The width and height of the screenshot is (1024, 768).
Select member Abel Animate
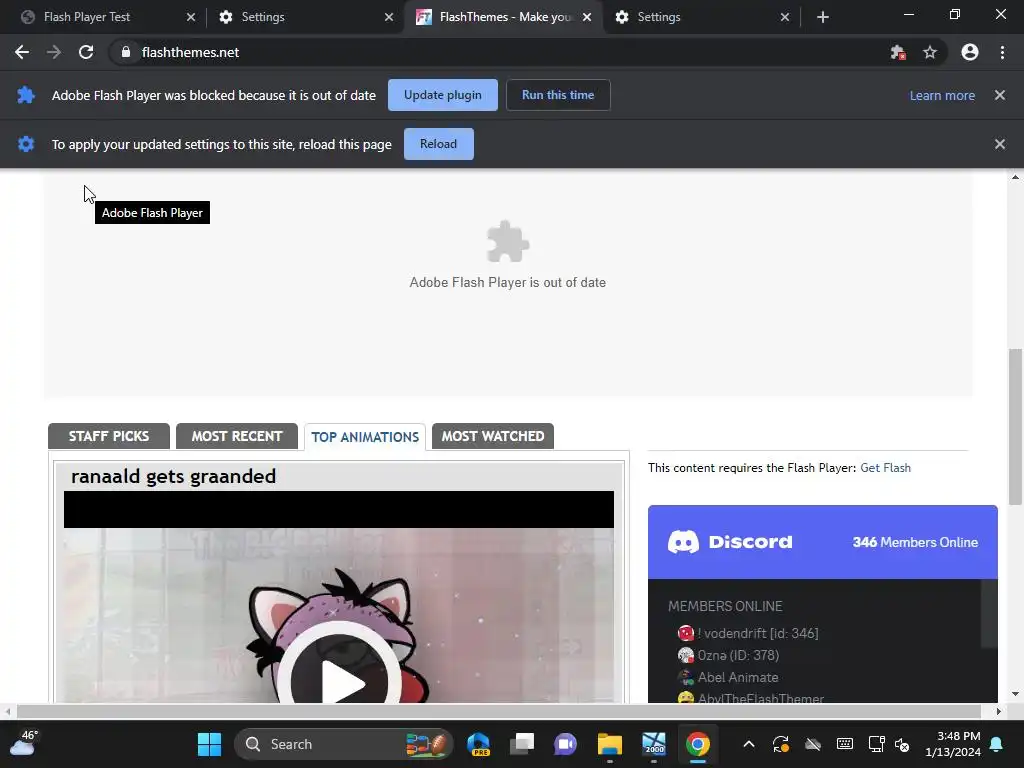728,677
